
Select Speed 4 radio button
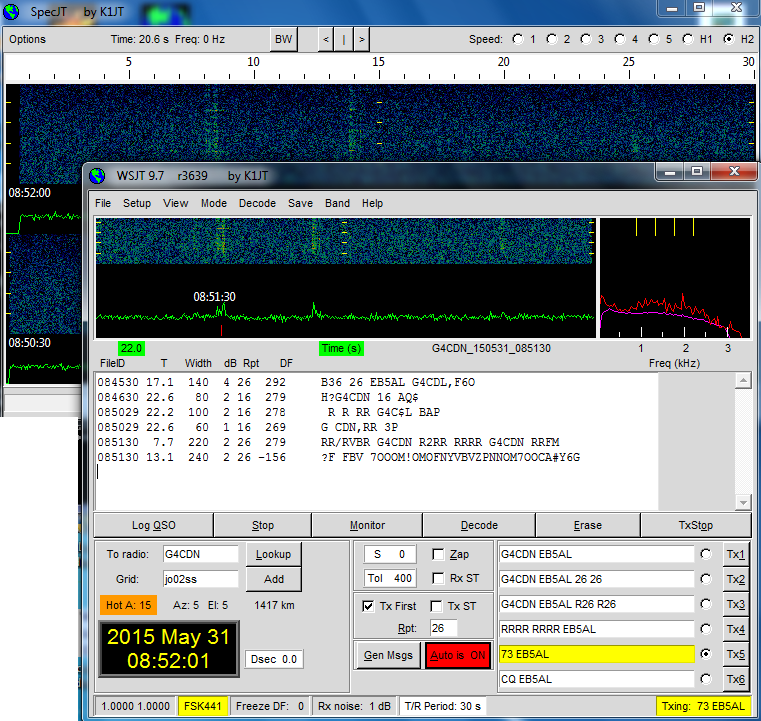[x=620, y=39]
